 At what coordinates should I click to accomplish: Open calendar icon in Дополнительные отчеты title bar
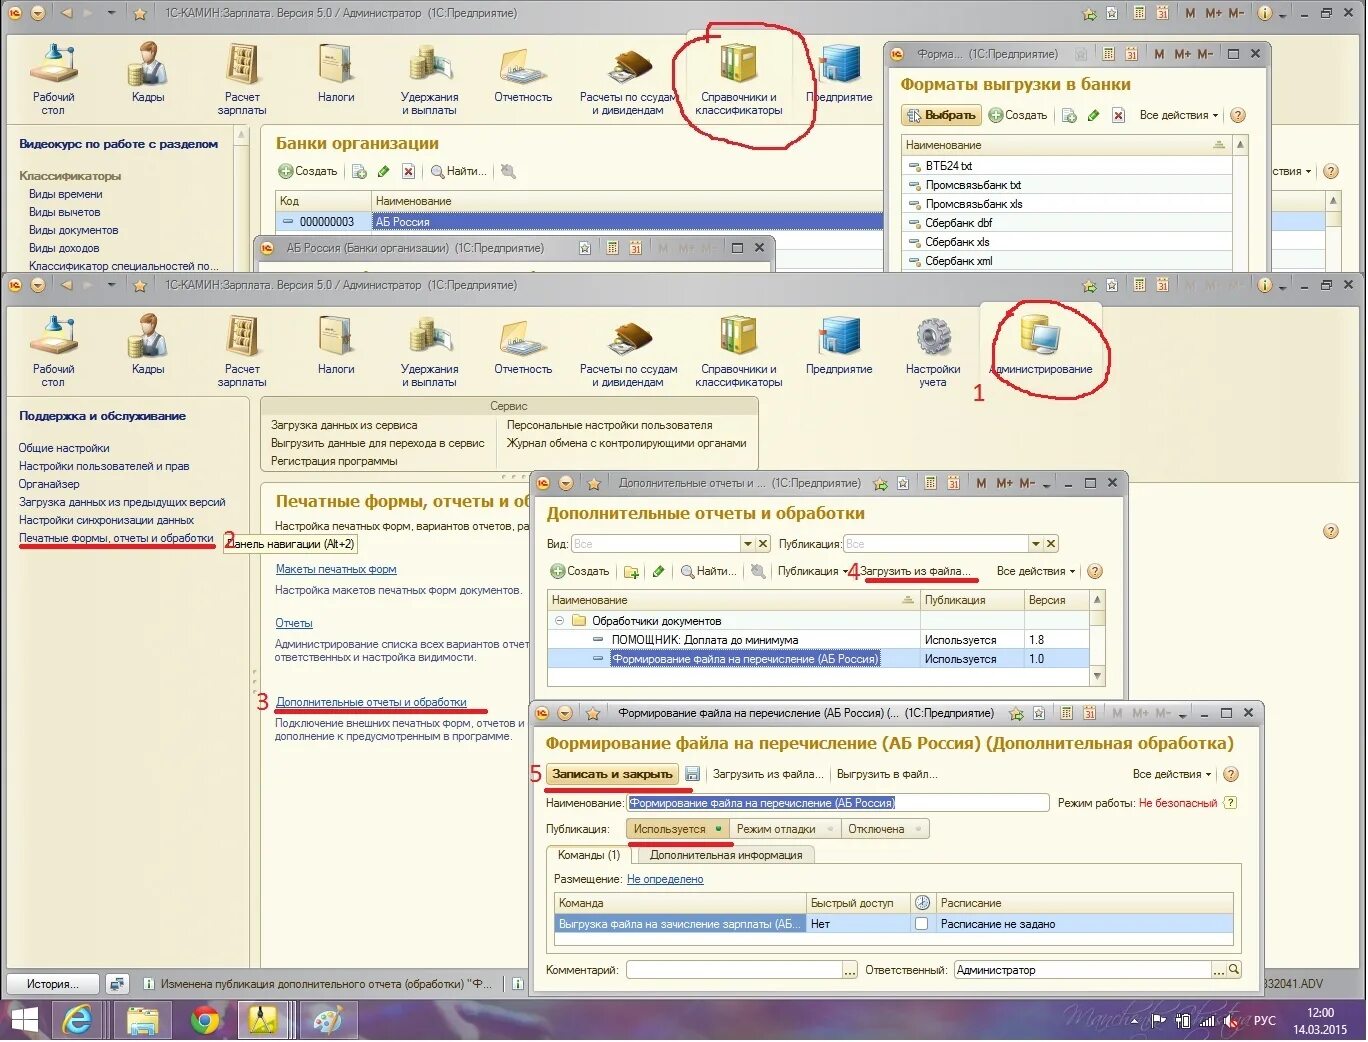(953, 483)
